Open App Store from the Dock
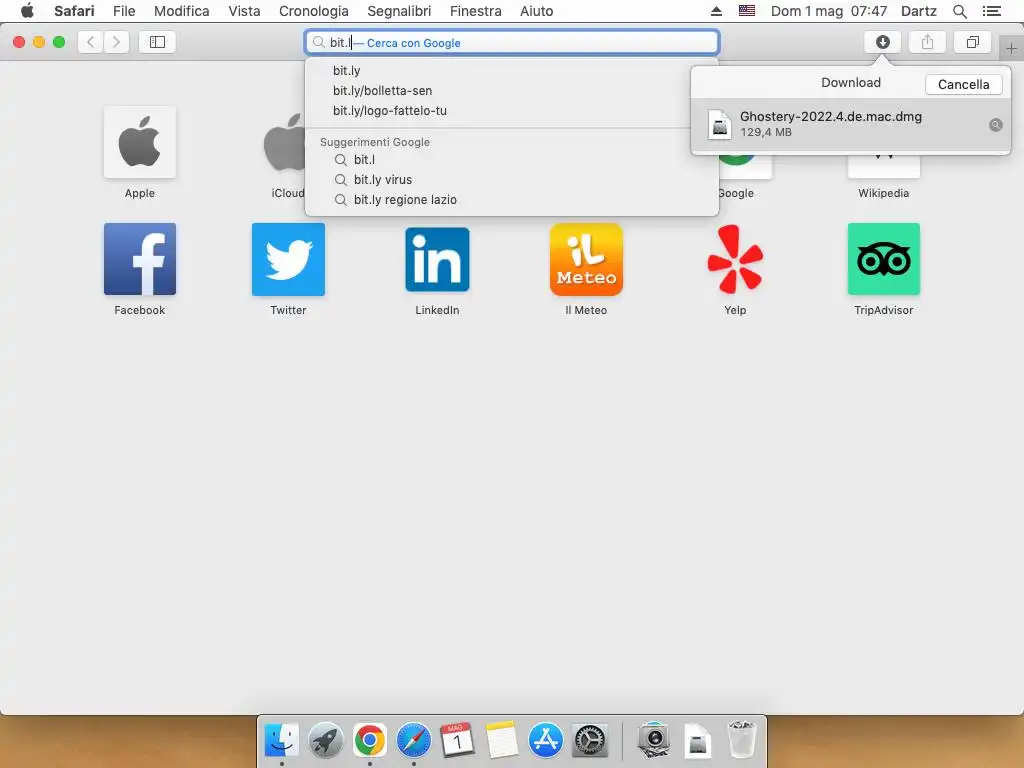The image size is (1024, 768). (x=545, y=740)
